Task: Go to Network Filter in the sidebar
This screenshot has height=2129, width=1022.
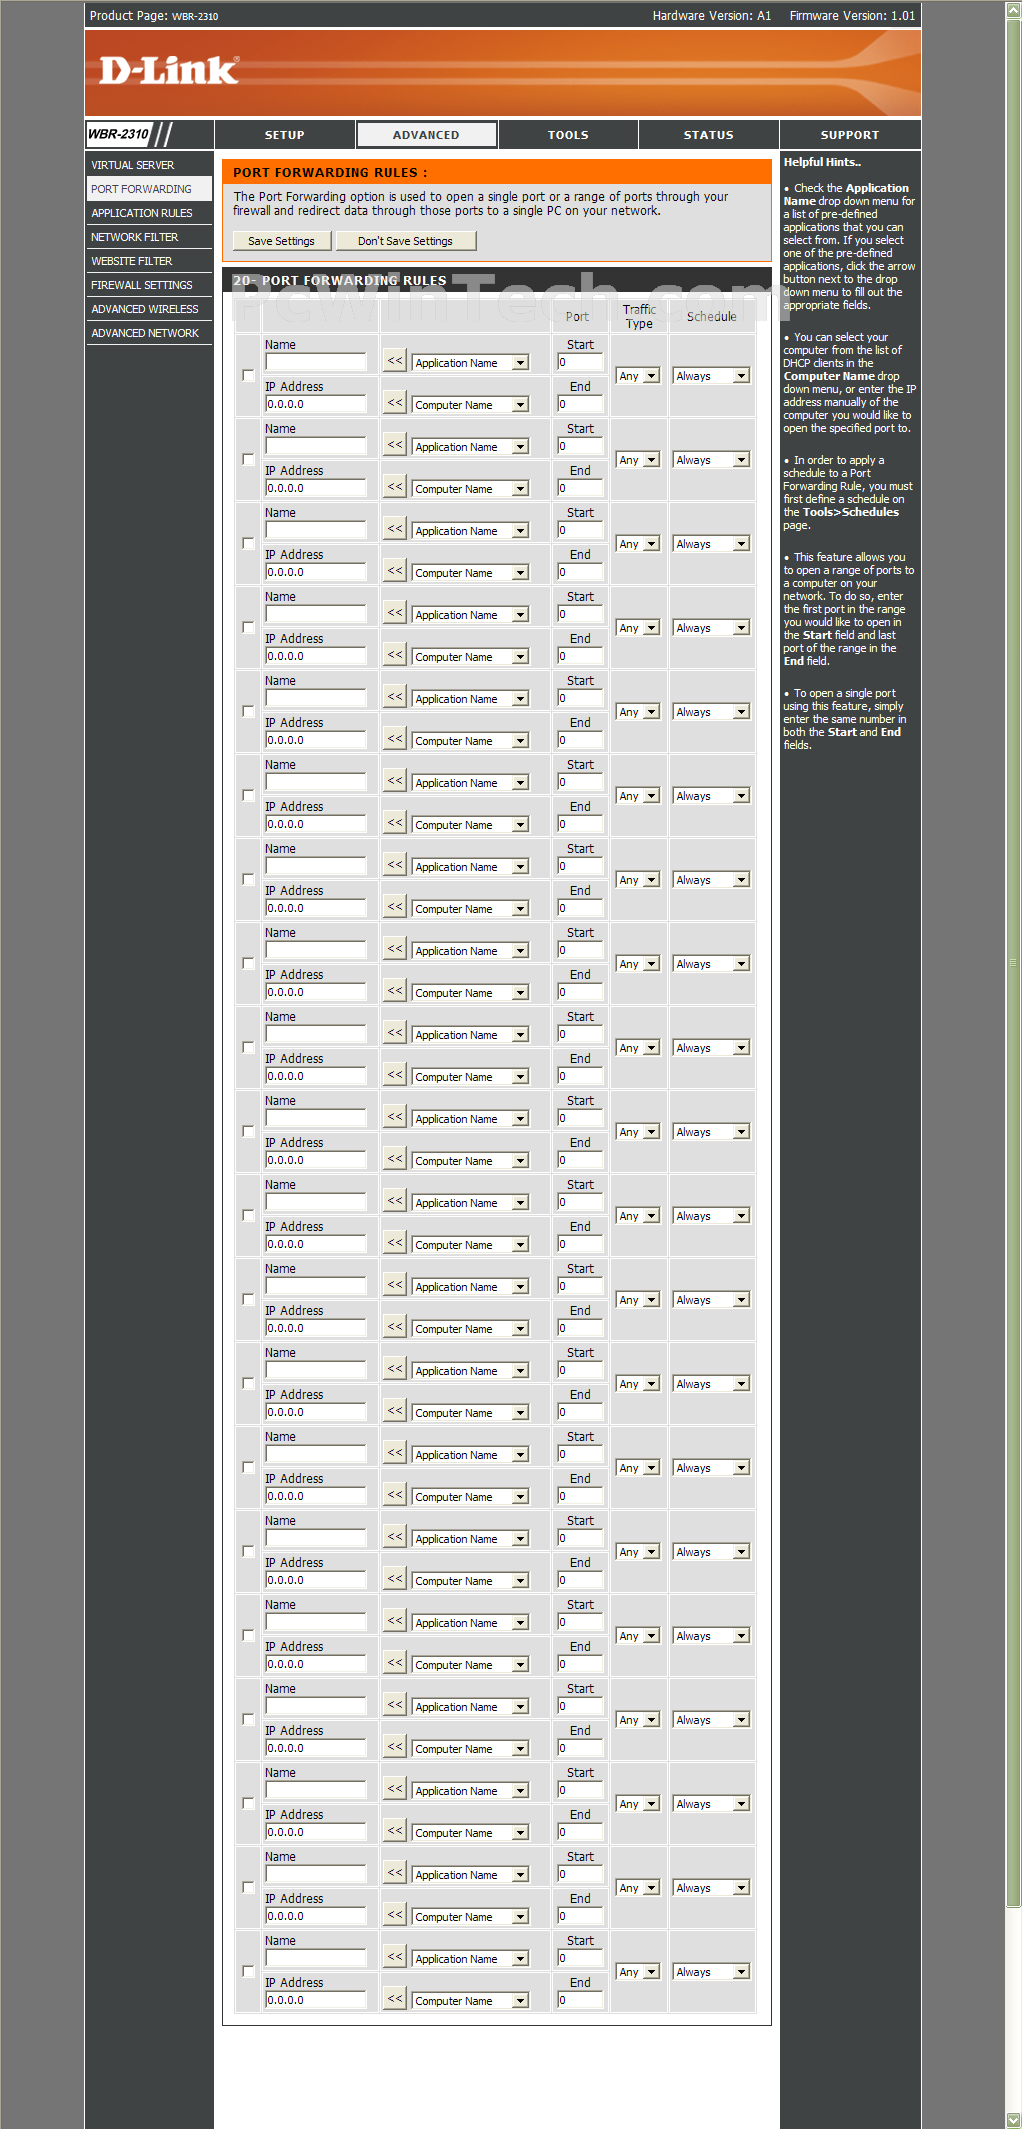Action: click(x=149, y=237)
